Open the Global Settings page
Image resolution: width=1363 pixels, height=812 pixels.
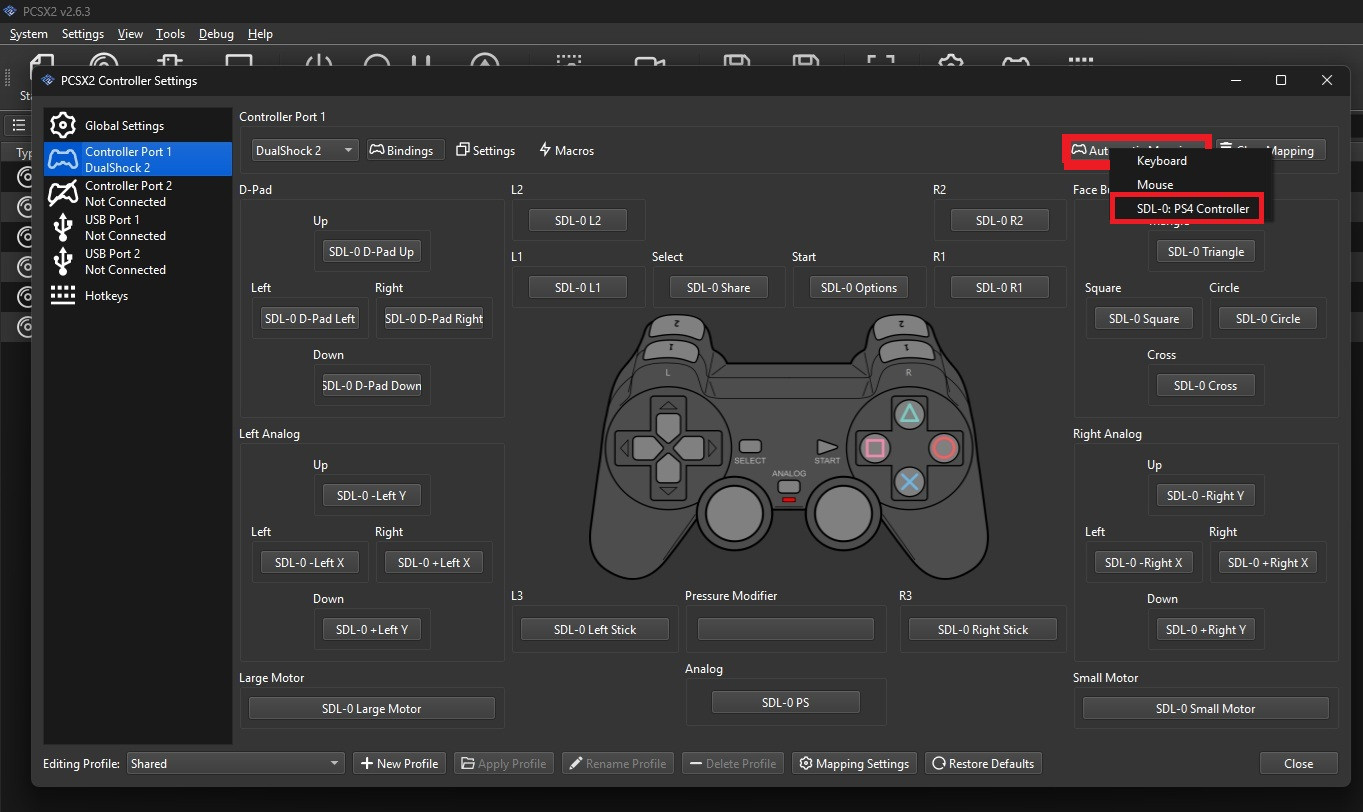click(138, 126)
